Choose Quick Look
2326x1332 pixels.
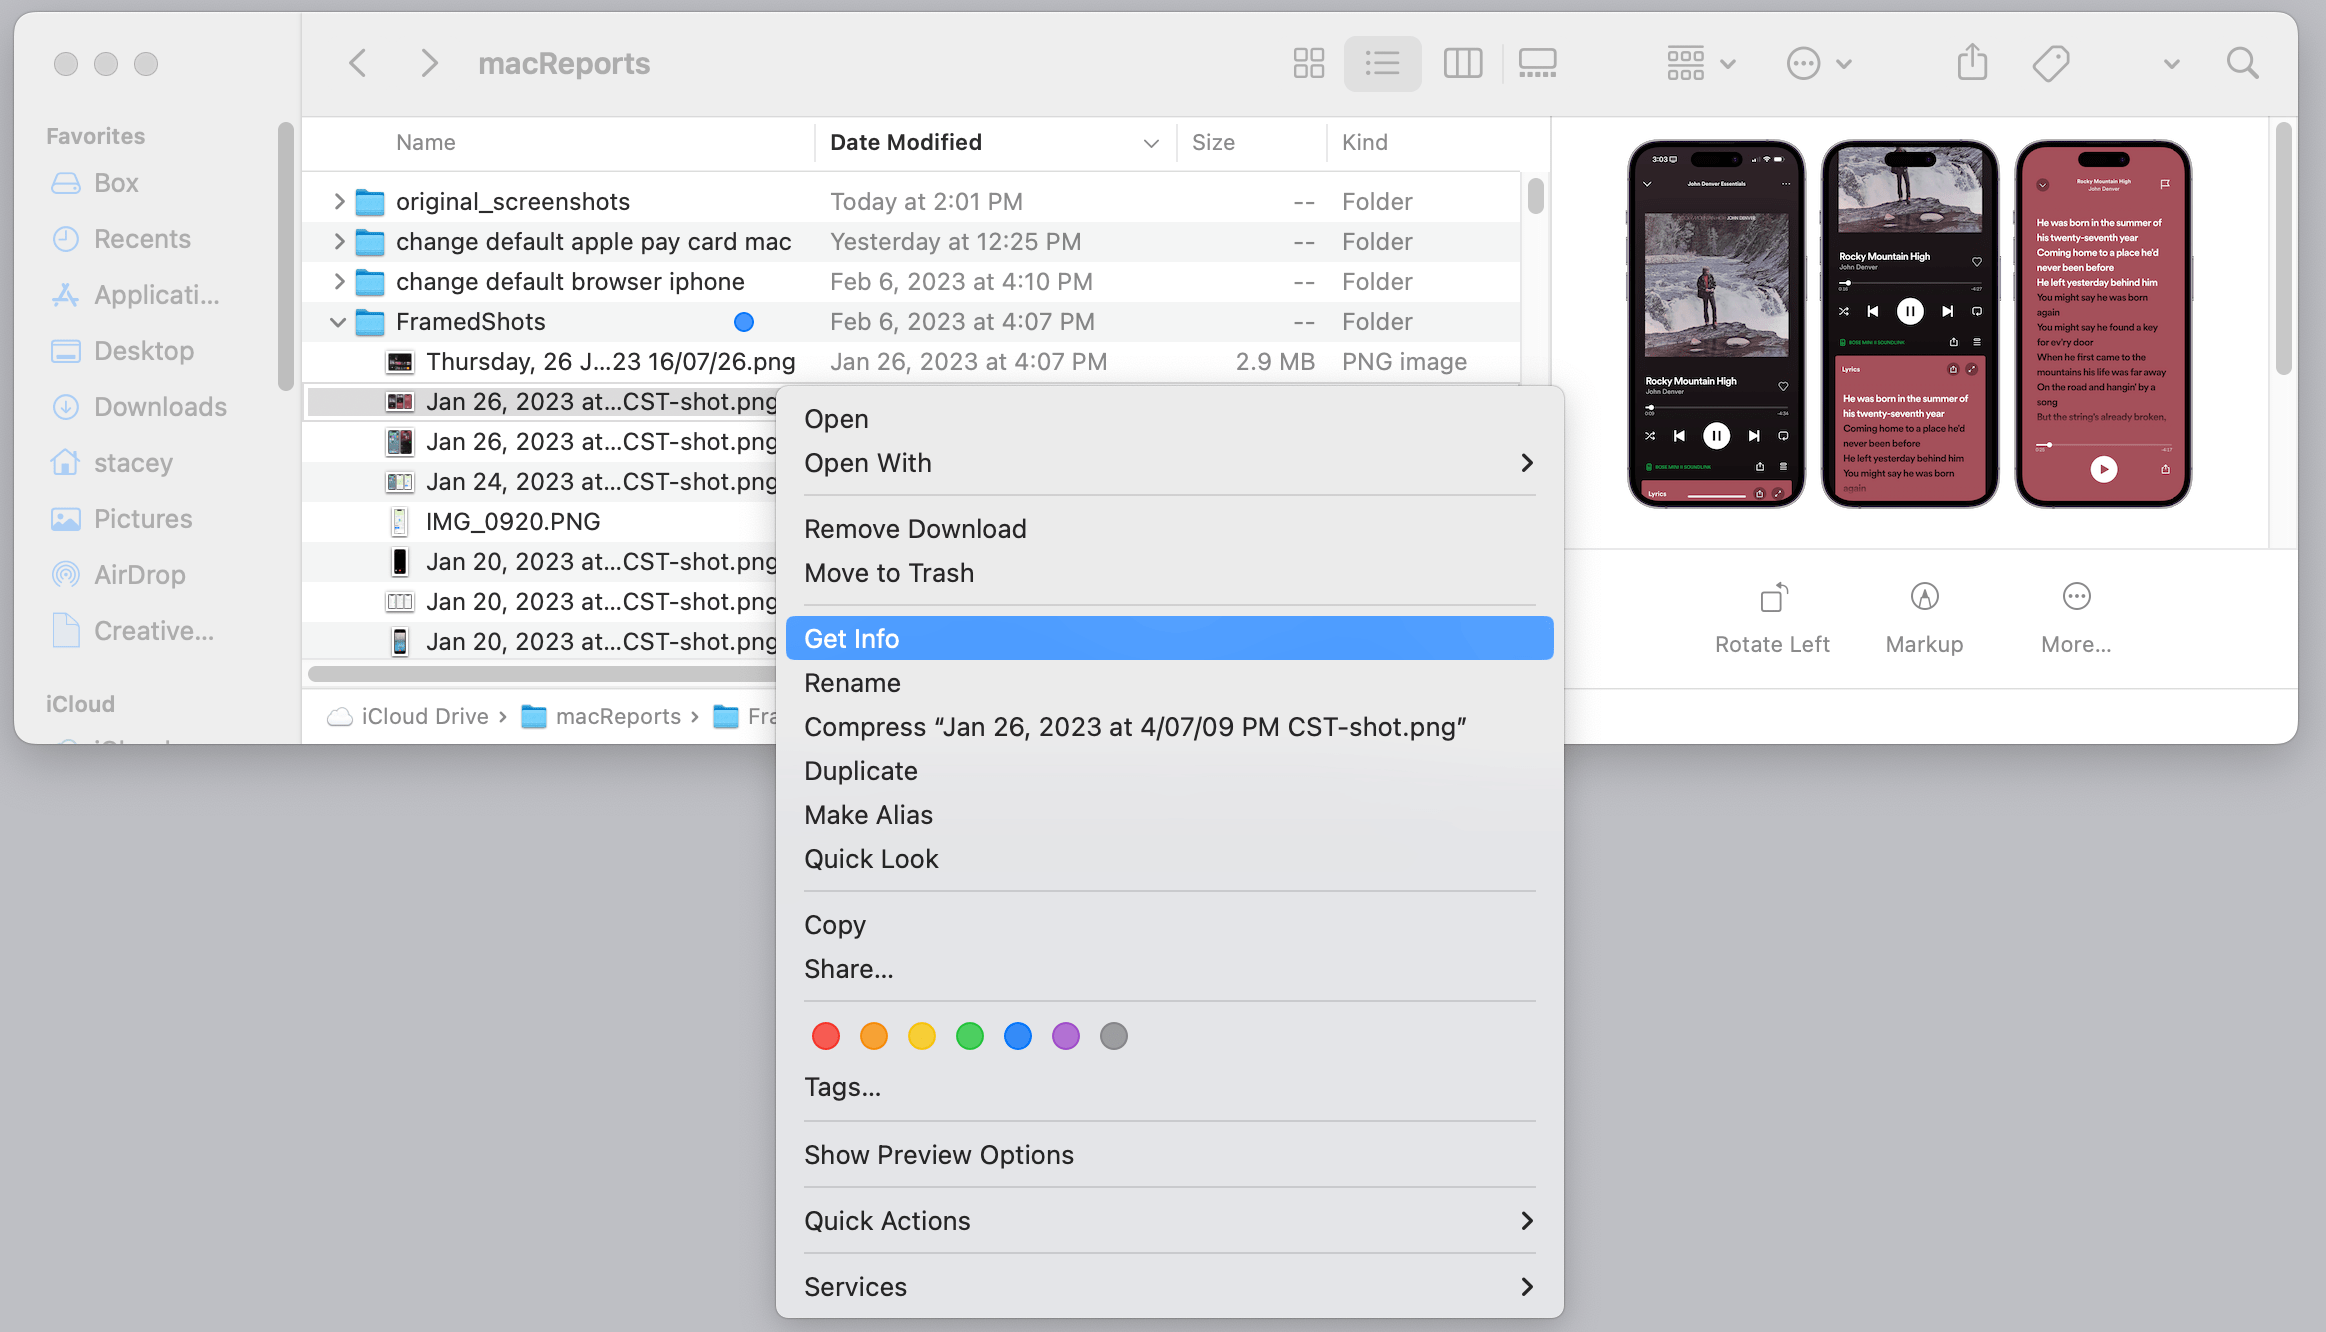1169,859
